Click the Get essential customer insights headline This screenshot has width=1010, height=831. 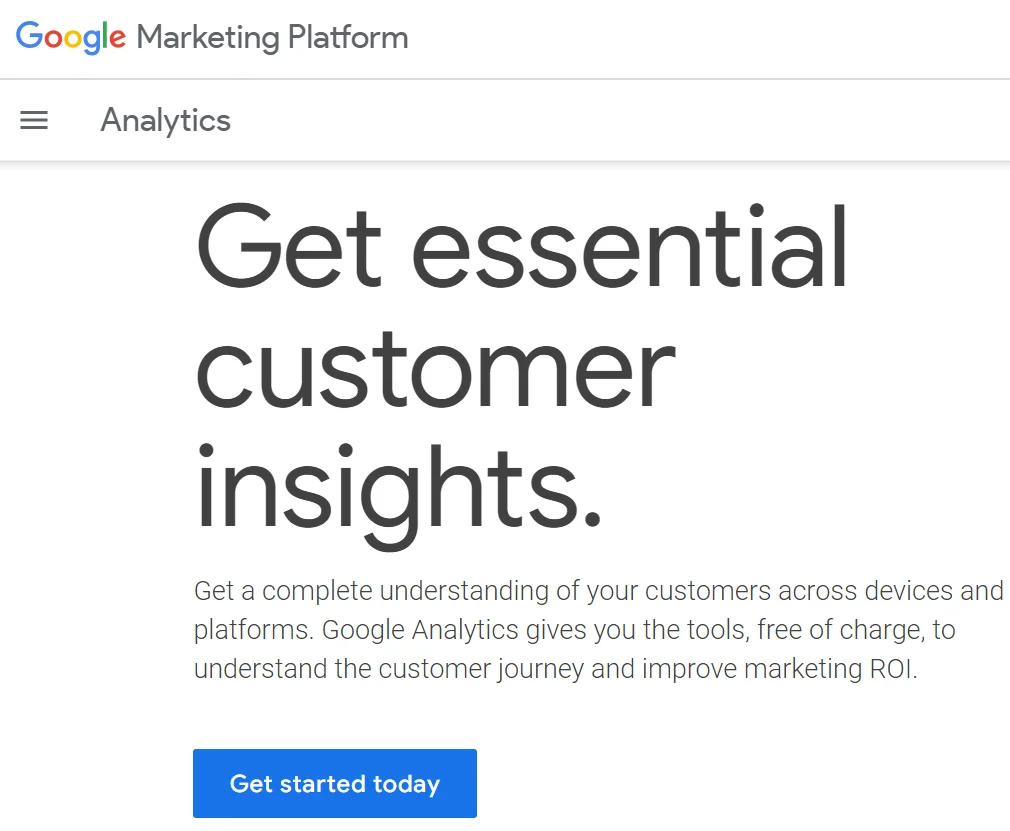pyautogui.click(x=520, y=365)
